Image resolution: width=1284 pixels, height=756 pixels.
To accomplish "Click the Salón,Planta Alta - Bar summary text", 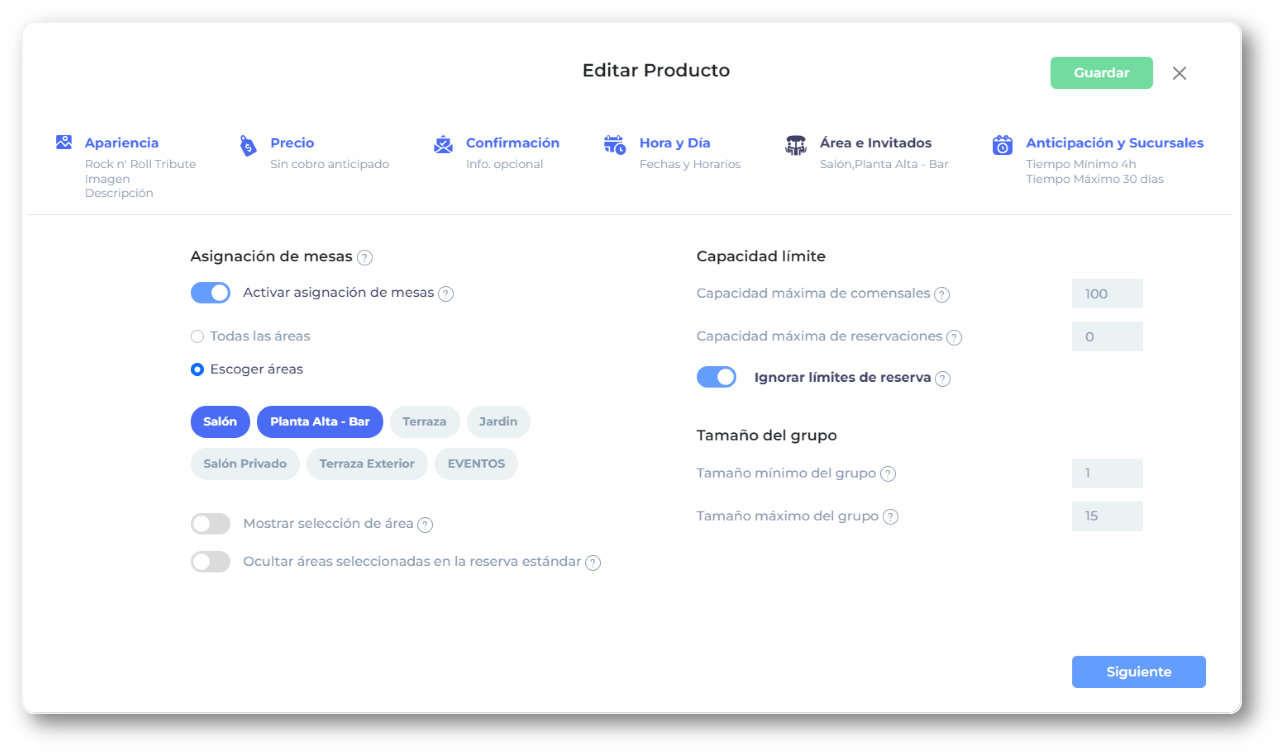I will point(884,164).
